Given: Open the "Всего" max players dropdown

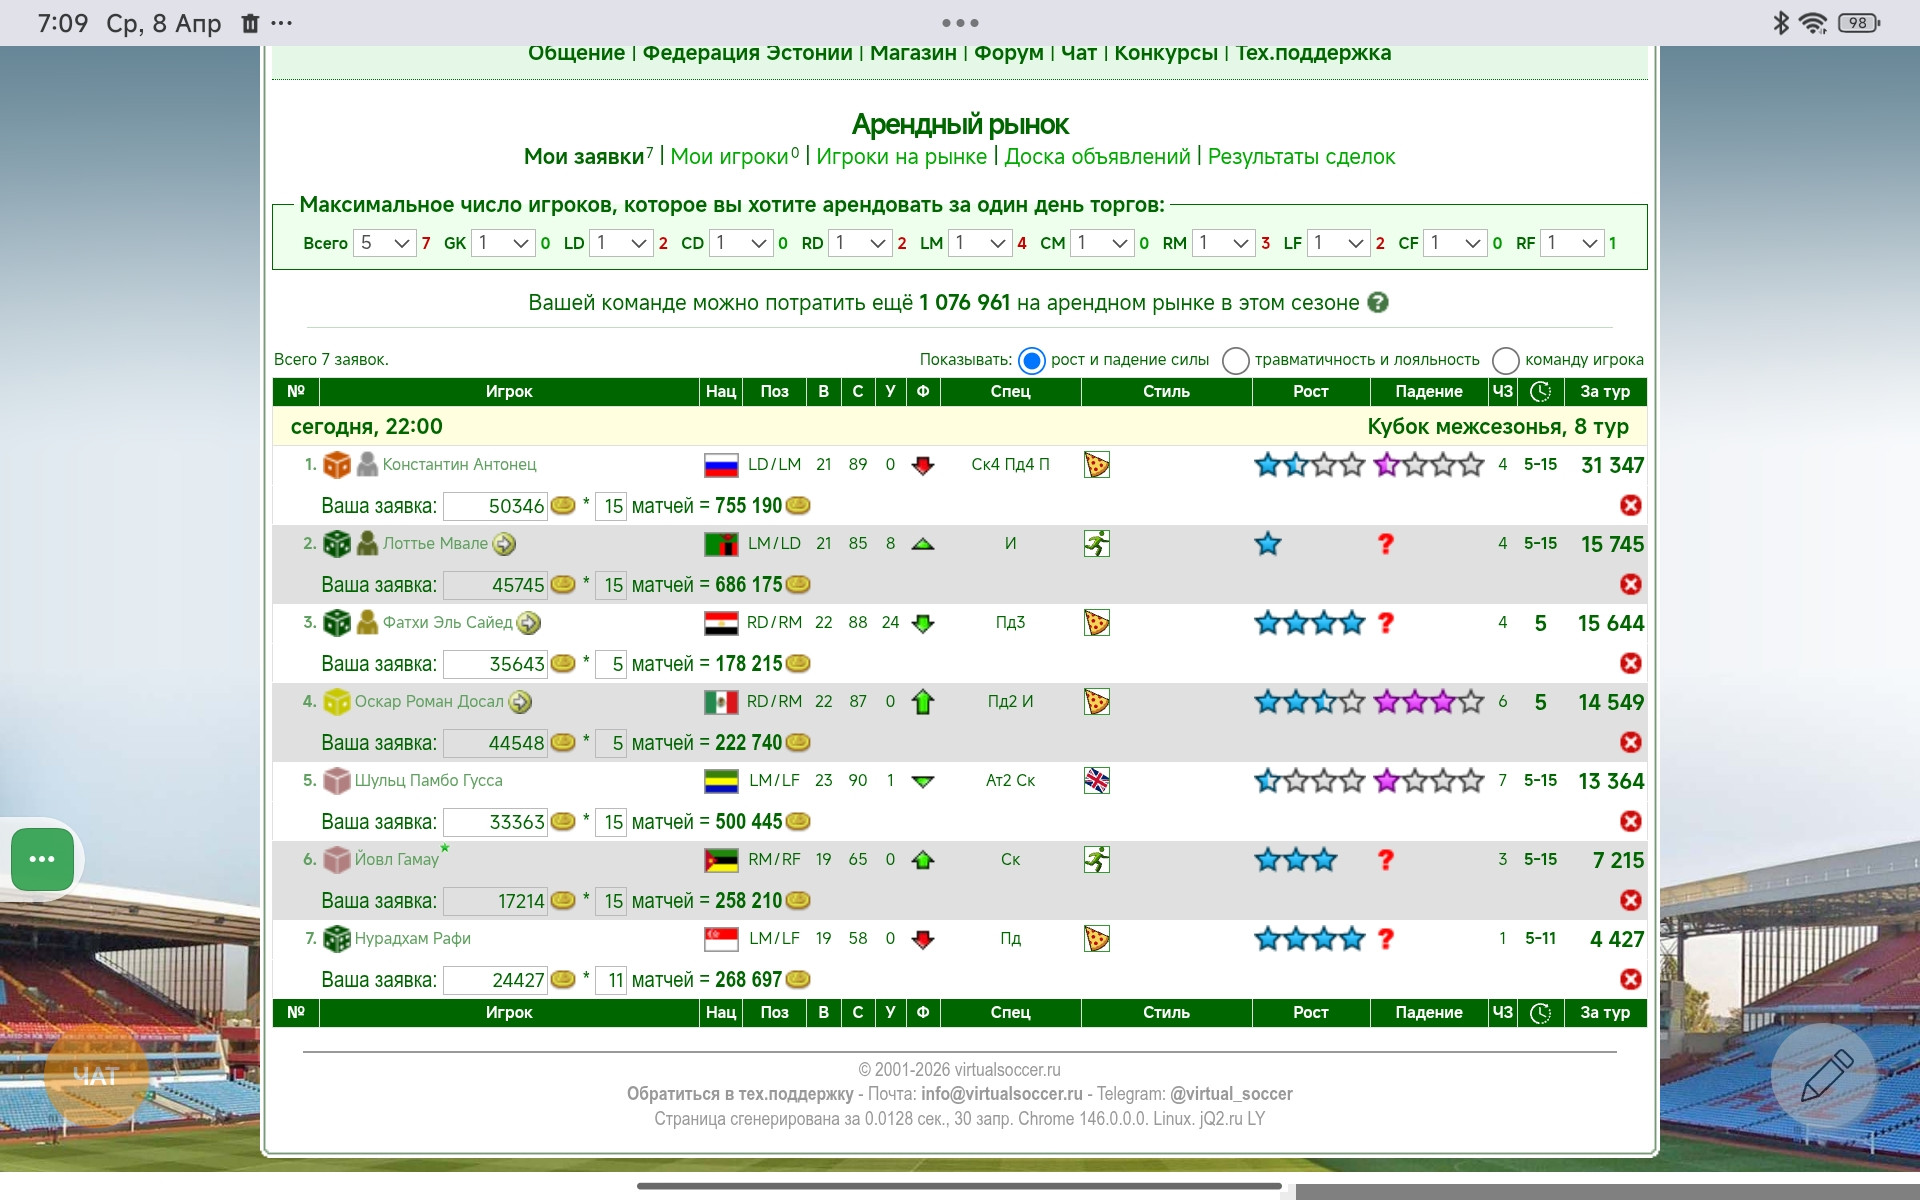Looking at the screenshot, I should [385, 243].
